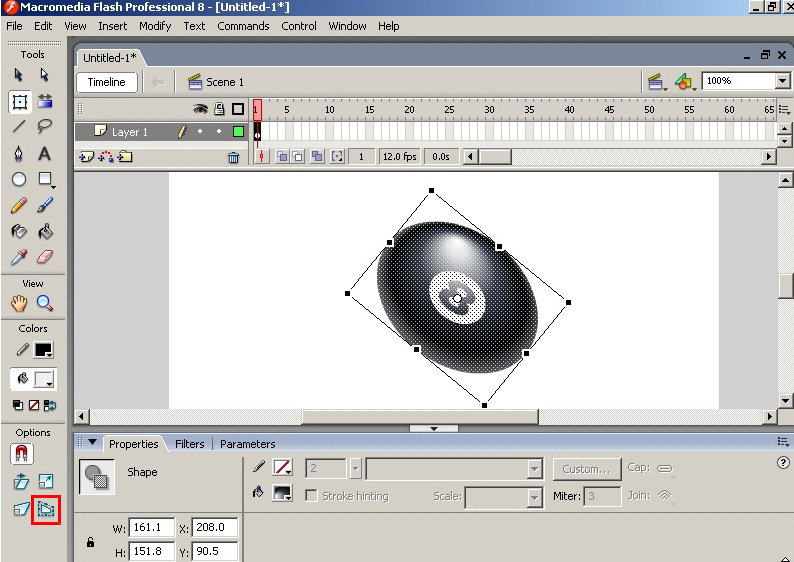Switch to the Filters tab

click(x=189, y=444)
